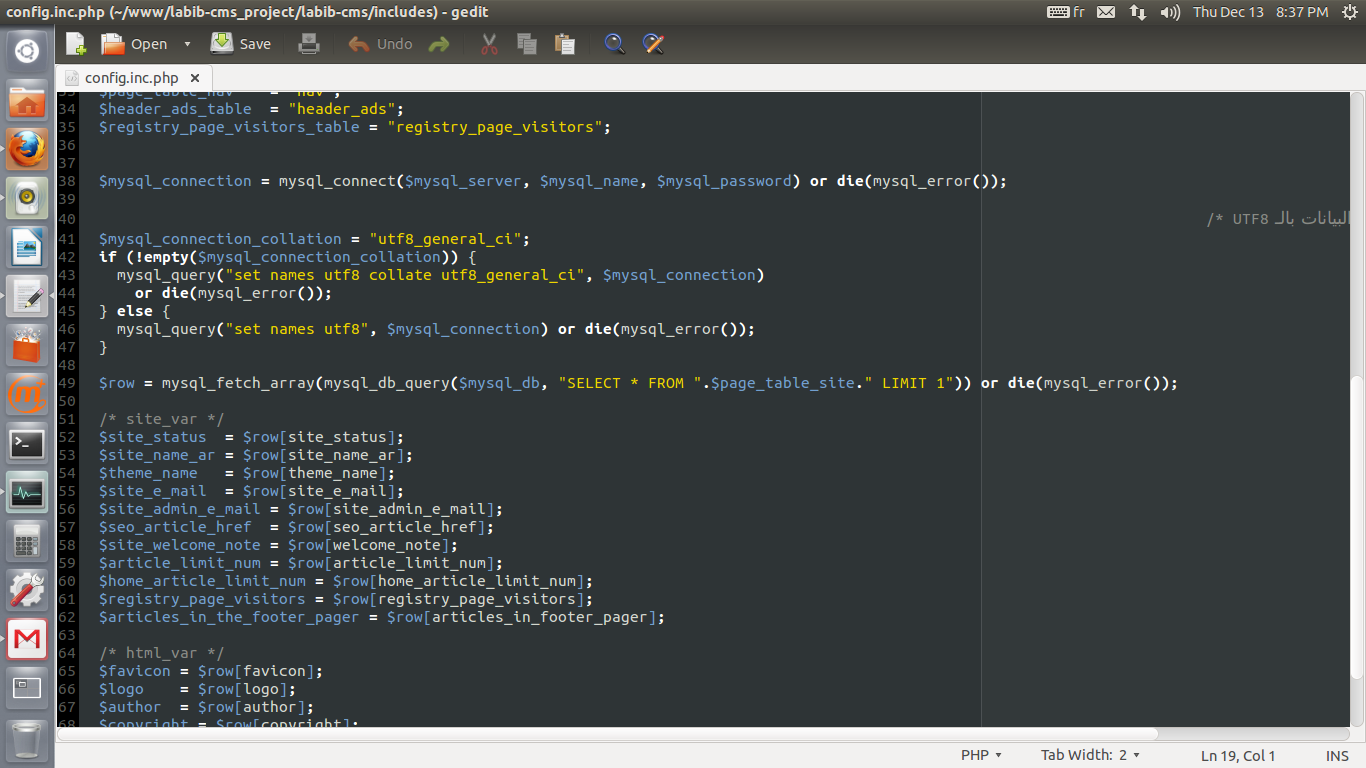Image resolution: width=1366 pixels, height=768 pixels.
Task: Click the $row = mysql_fetch_array statement
Action: click(638, 383)
